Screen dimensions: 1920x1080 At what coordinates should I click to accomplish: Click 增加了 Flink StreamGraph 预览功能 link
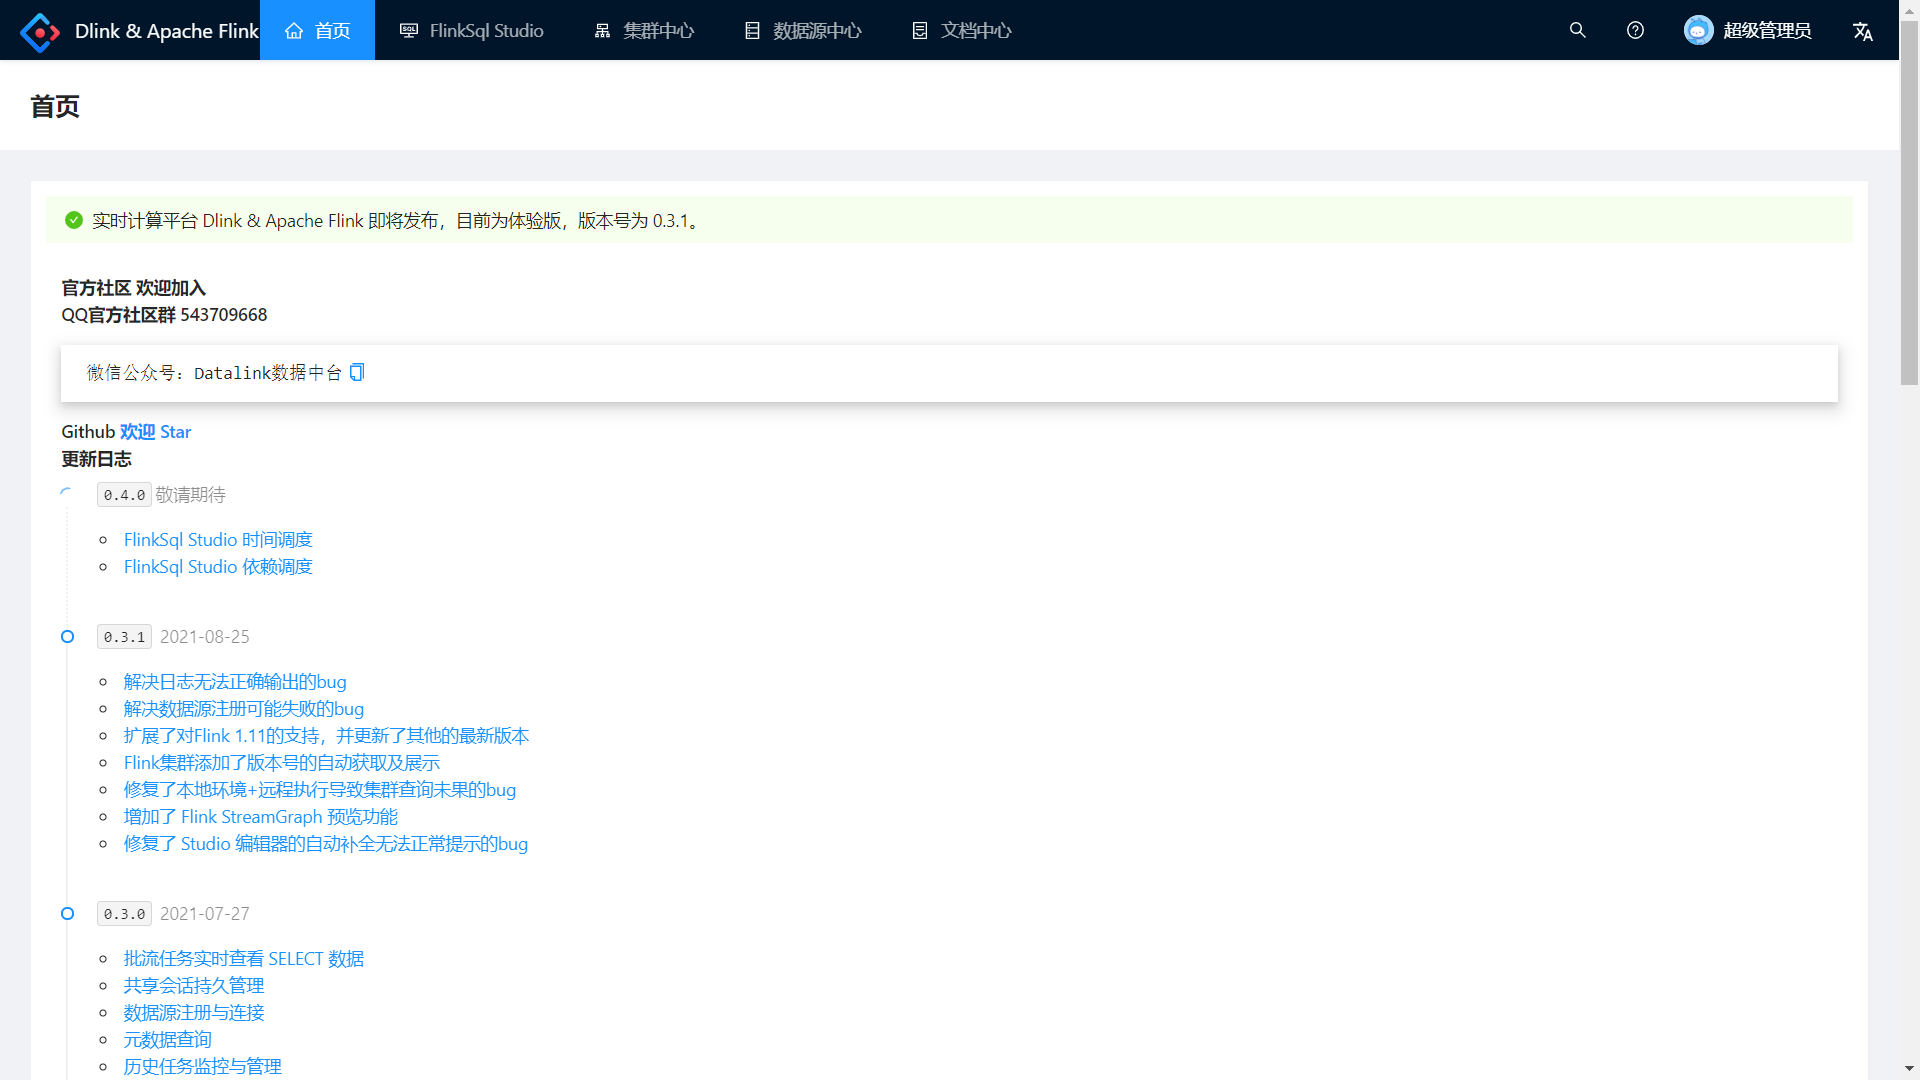pos(260,817)
